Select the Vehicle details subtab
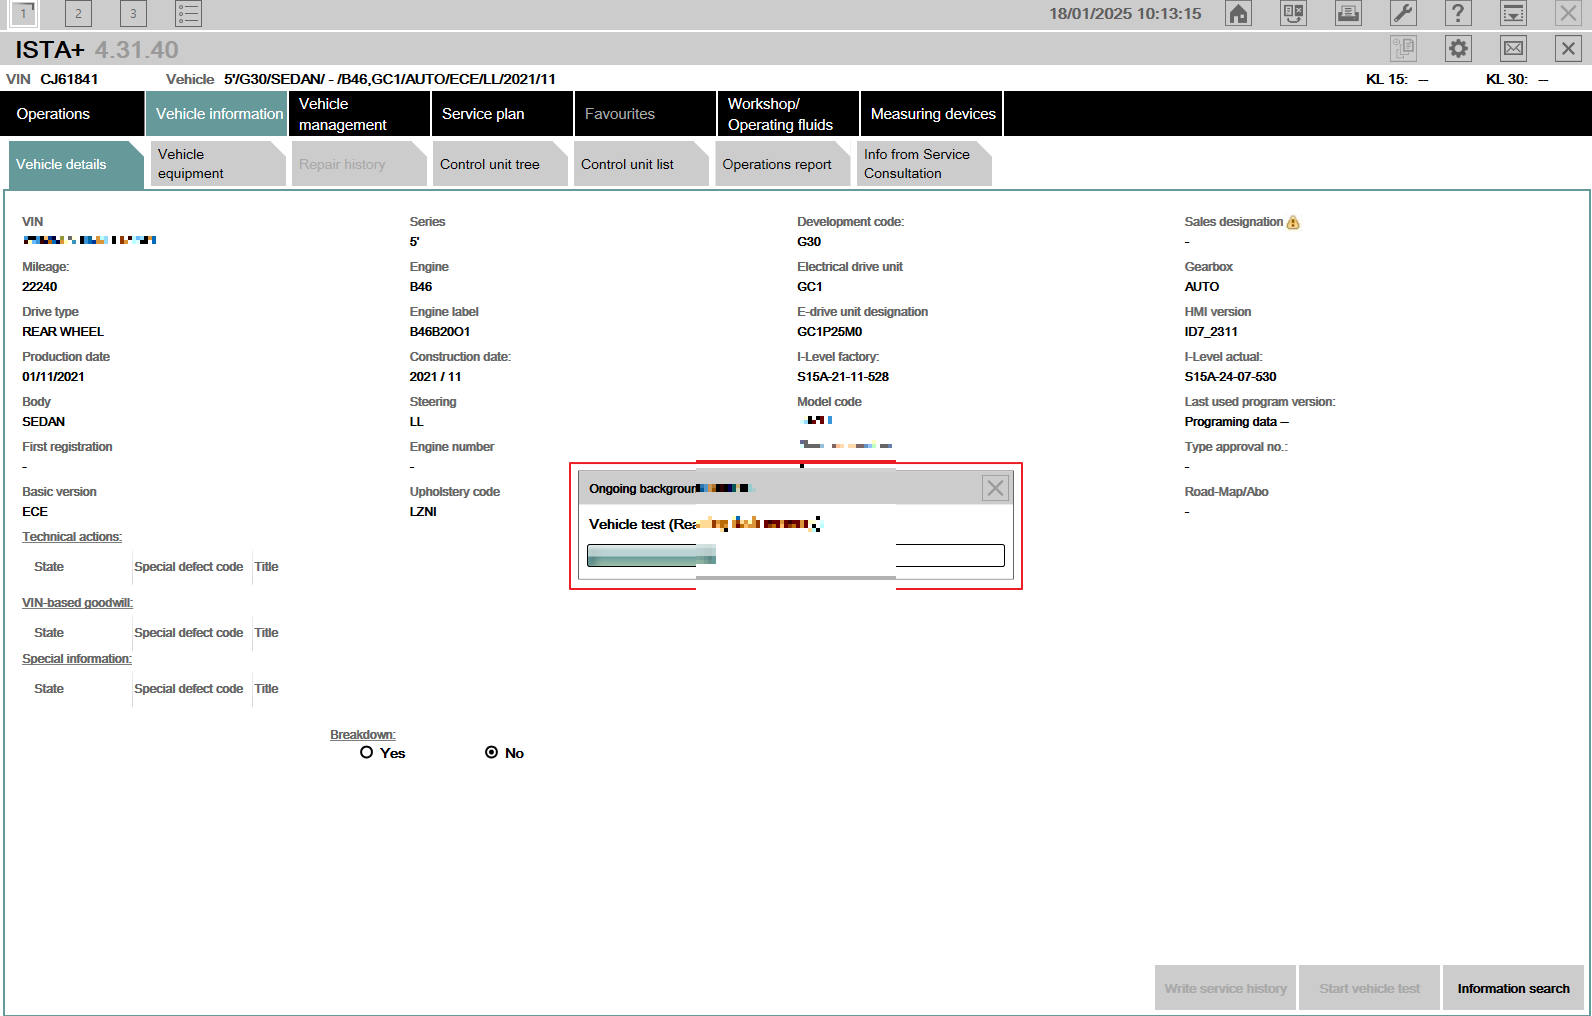1592x1016 pixels. pyautogui.click(x=76, y=164)
